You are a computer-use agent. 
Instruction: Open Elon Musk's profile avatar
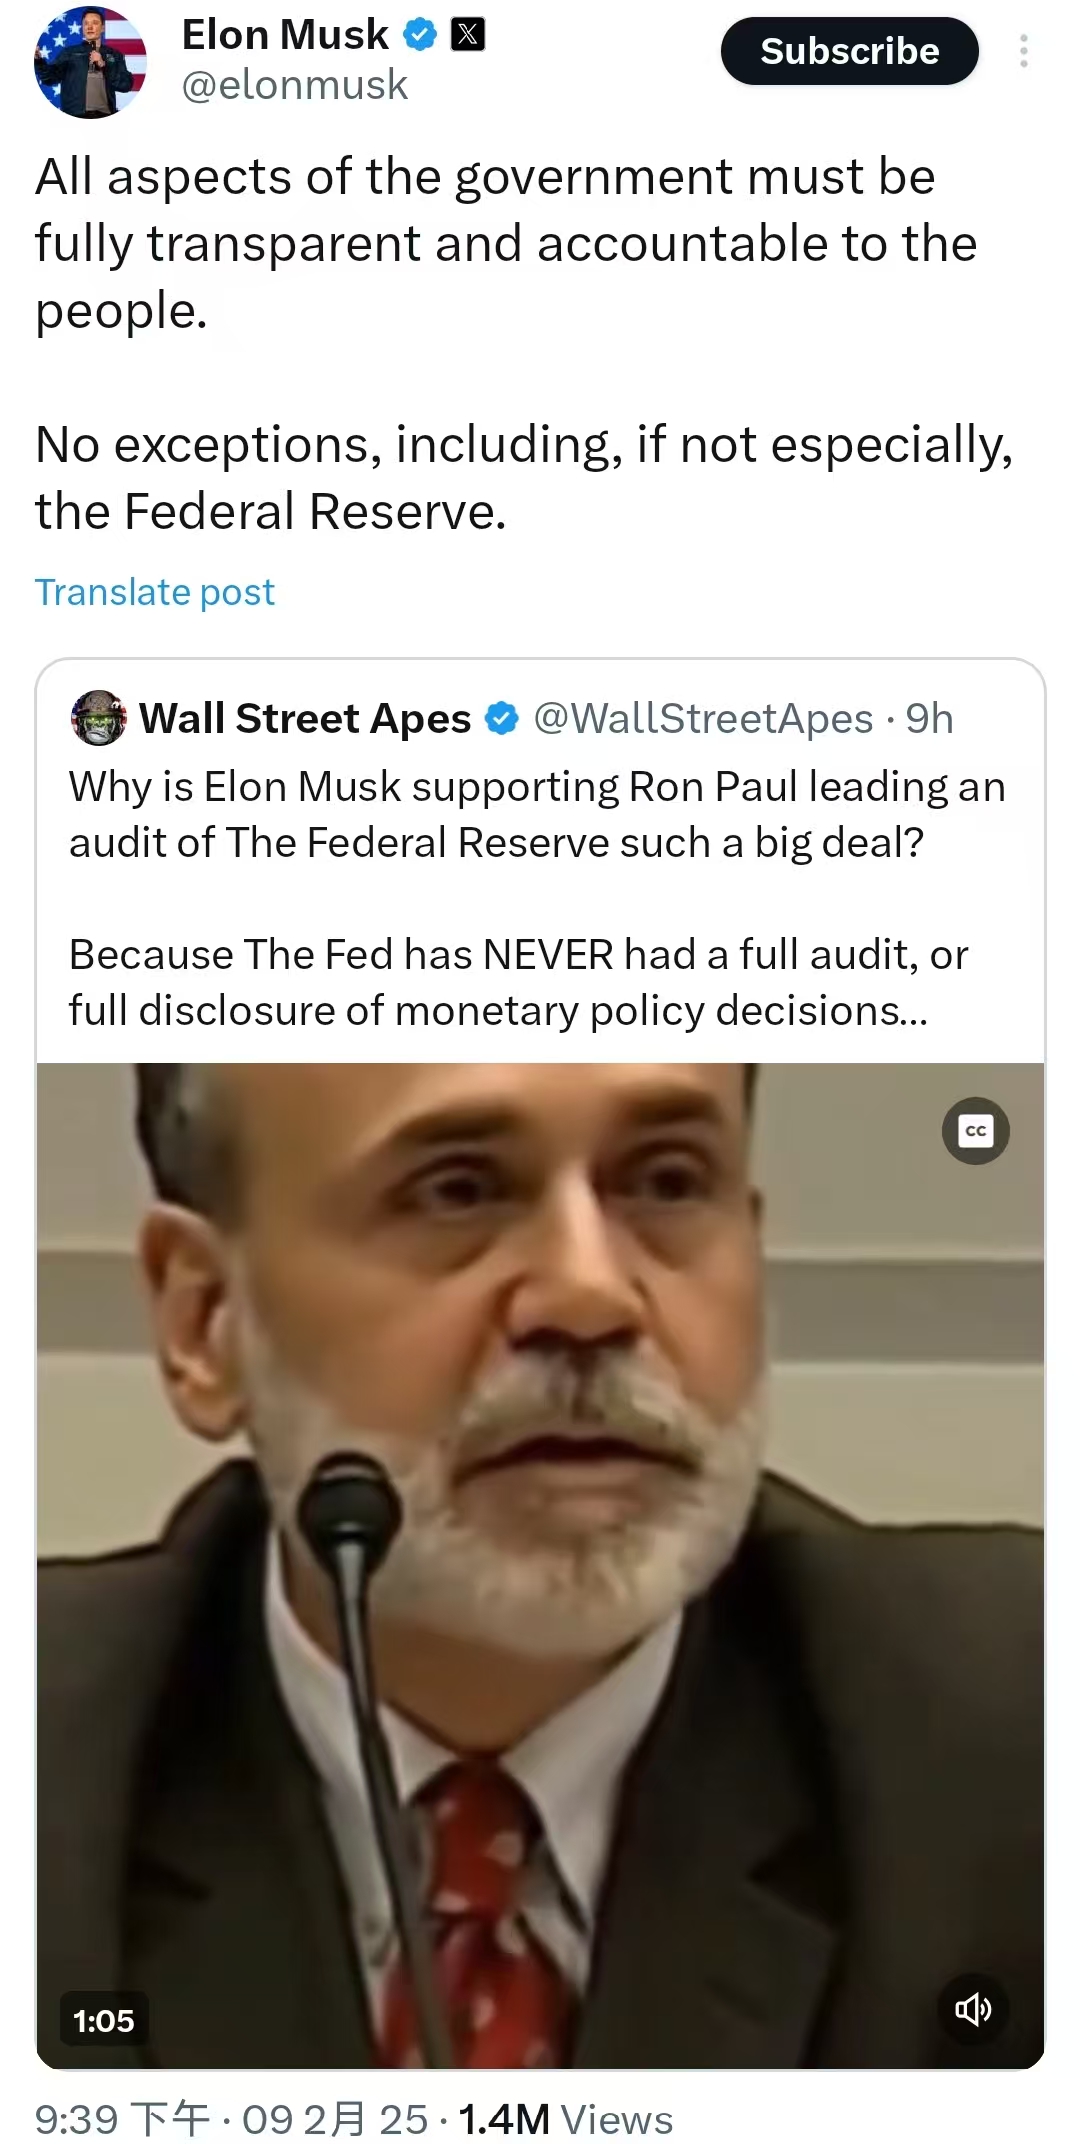[x=90, y=62]
